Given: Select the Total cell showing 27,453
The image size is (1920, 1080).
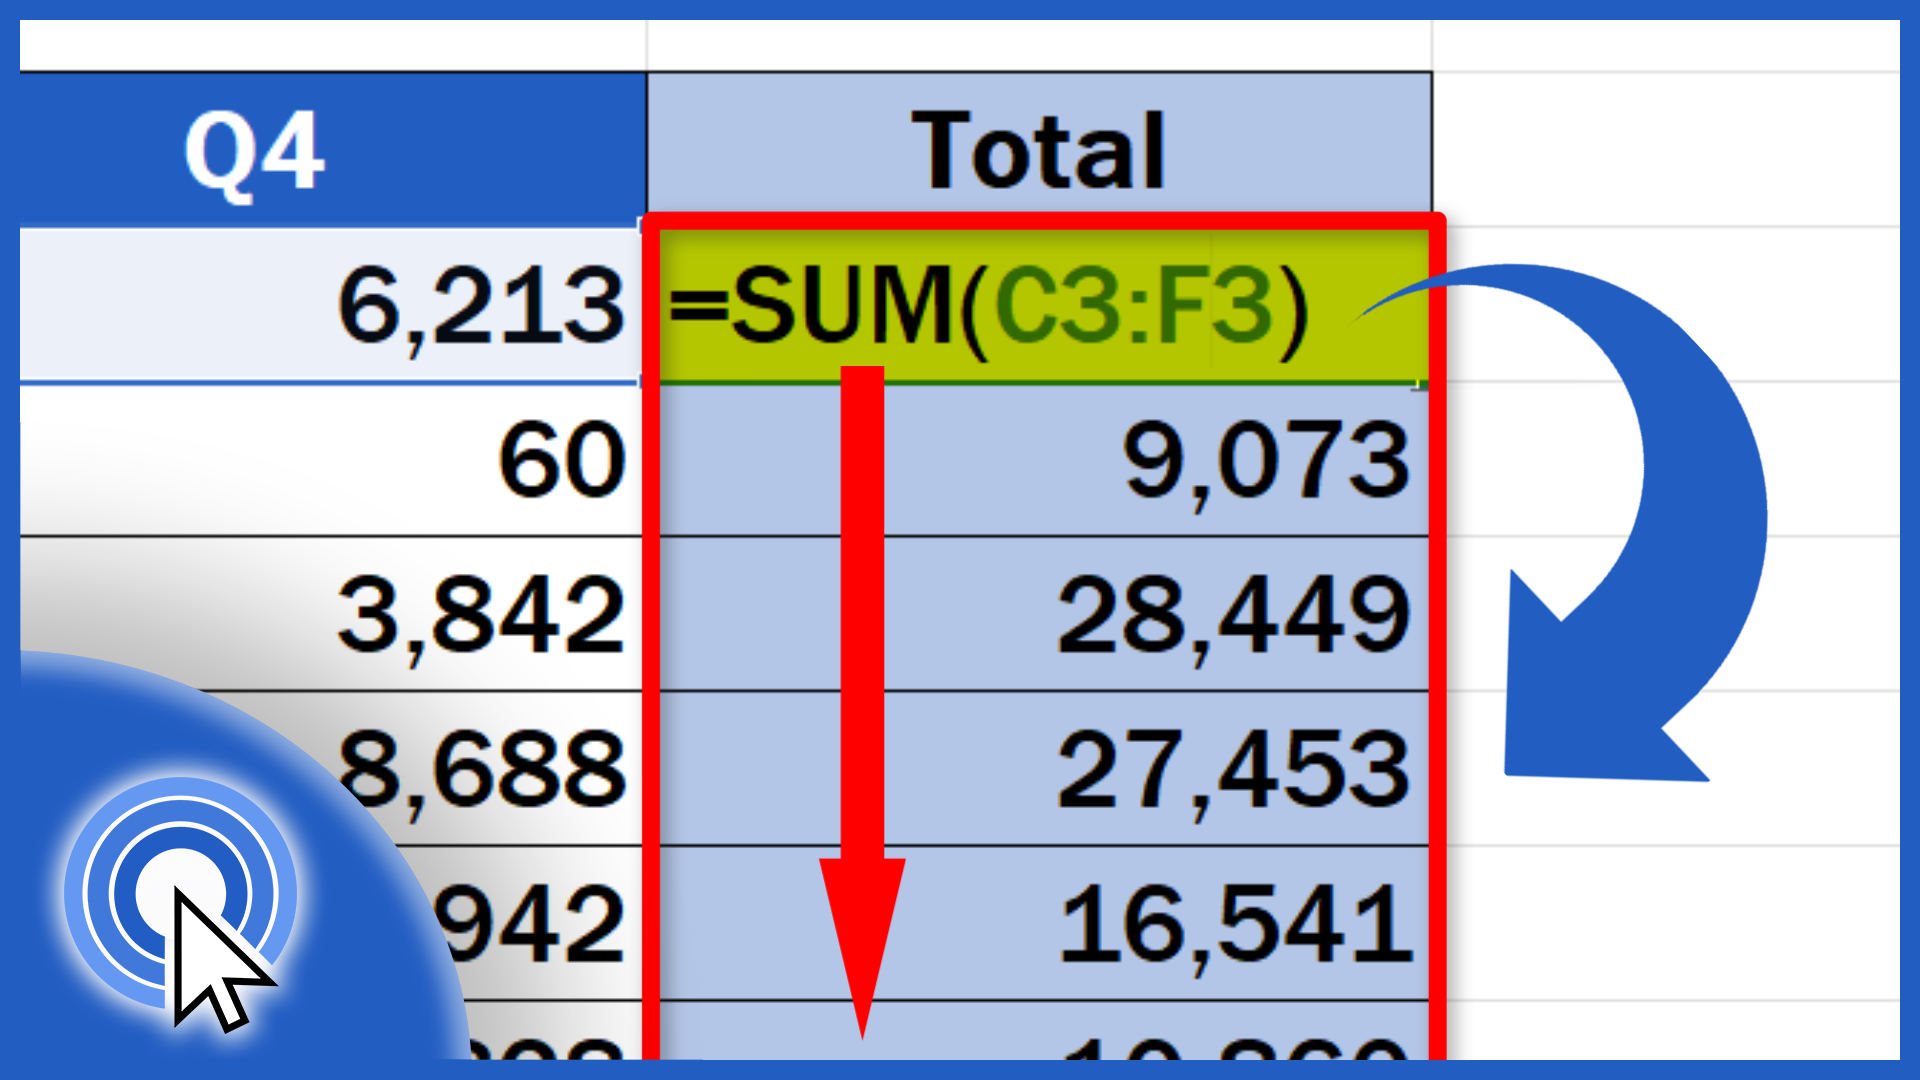Looking at the screenshot, I should (x=1039, y=769).
